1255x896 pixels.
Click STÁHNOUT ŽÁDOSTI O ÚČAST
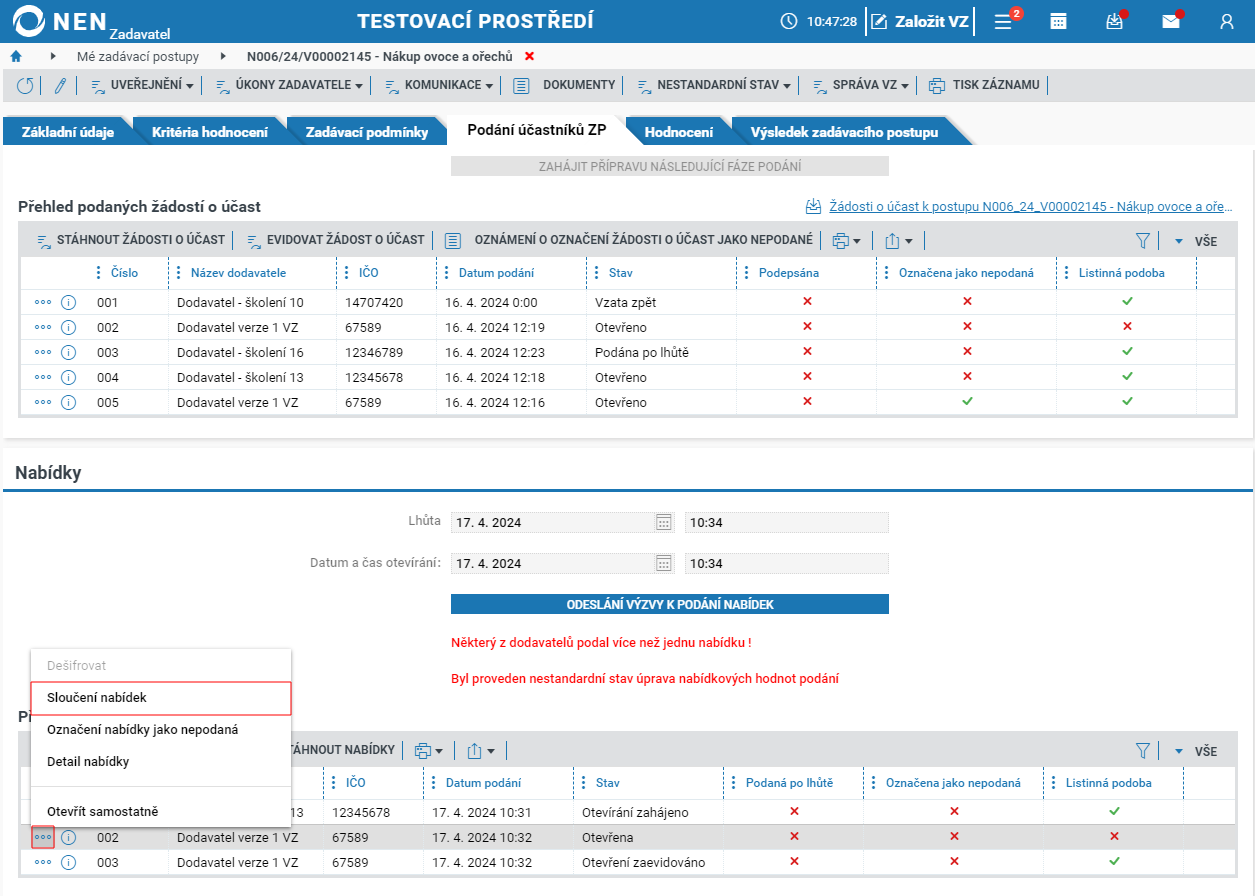(x=131, y=241)
